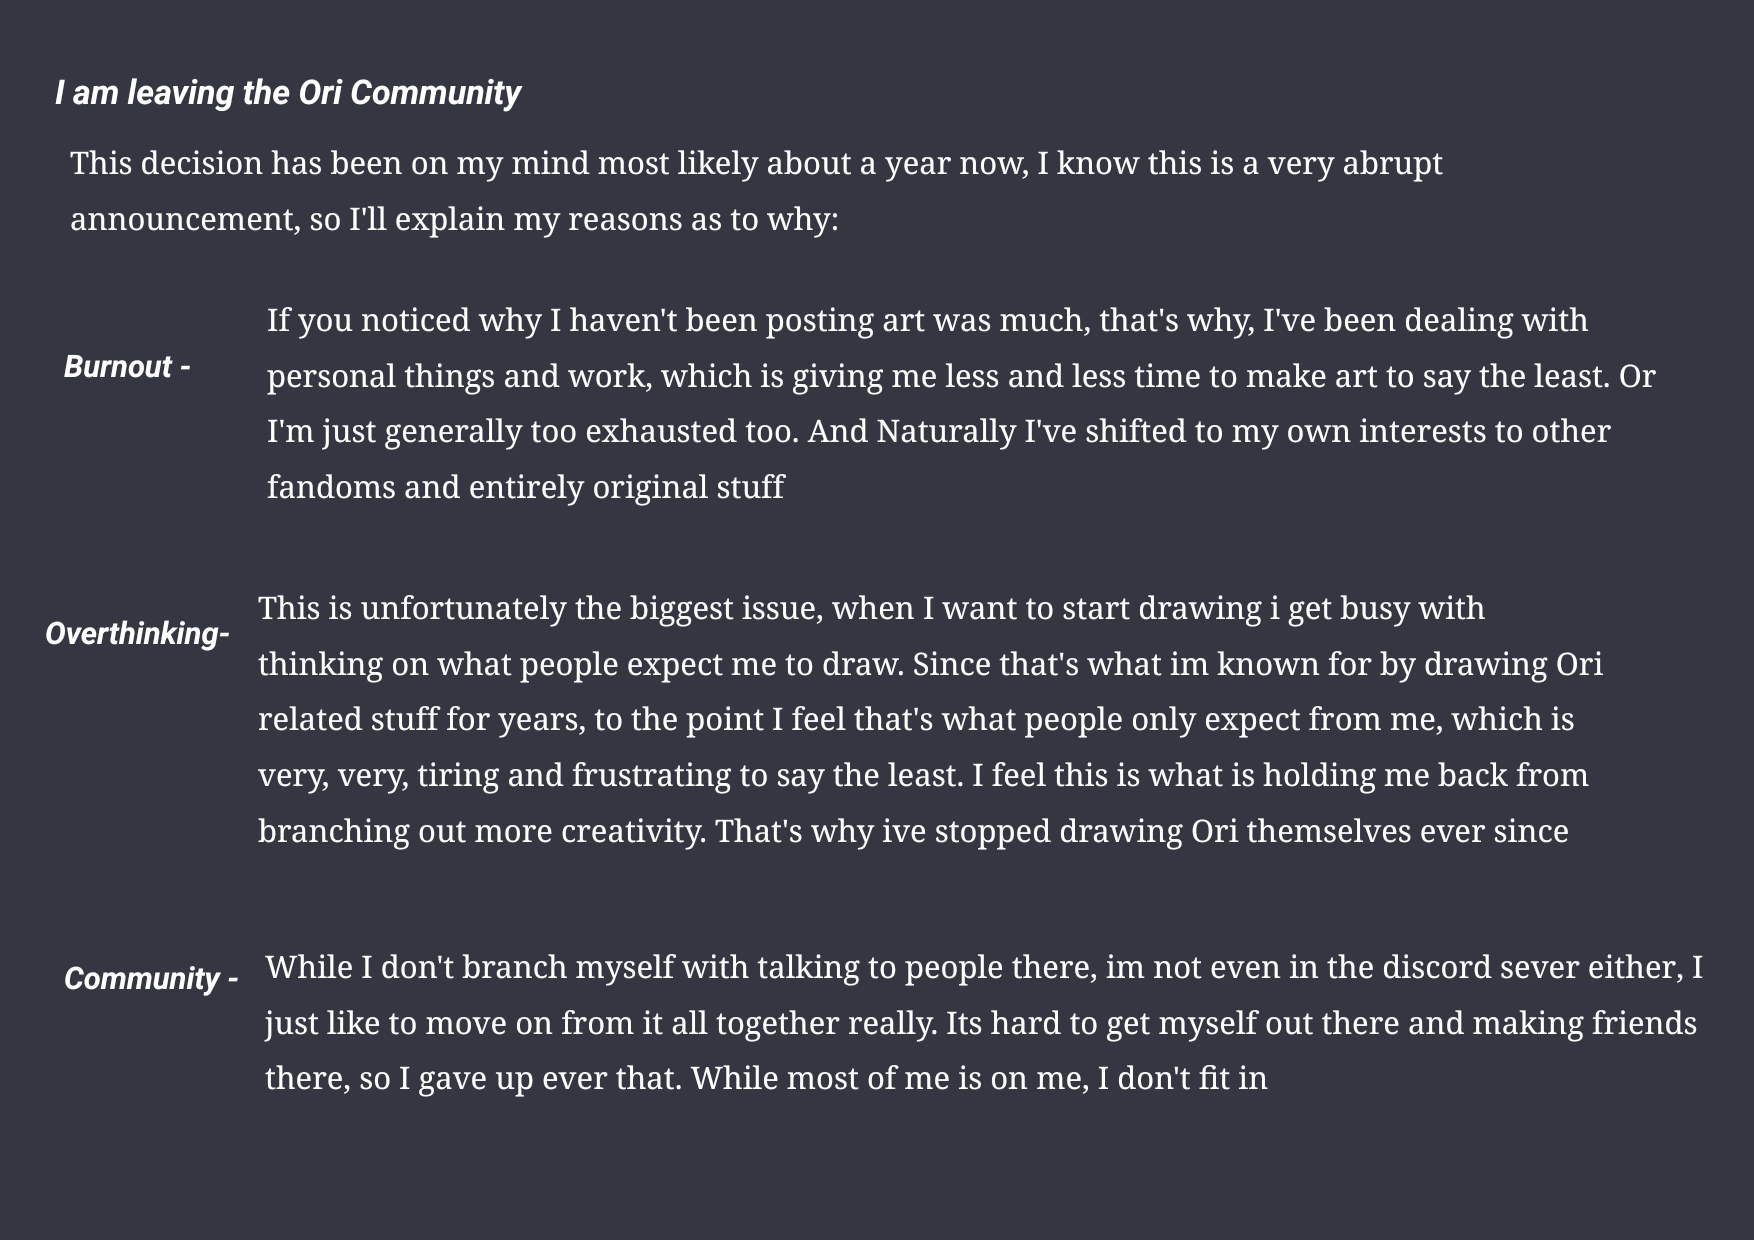The width and height of the screenshot is (1754, 1240).
Task: Click the Burnout section heading
Action: click(x=127, y=367)
